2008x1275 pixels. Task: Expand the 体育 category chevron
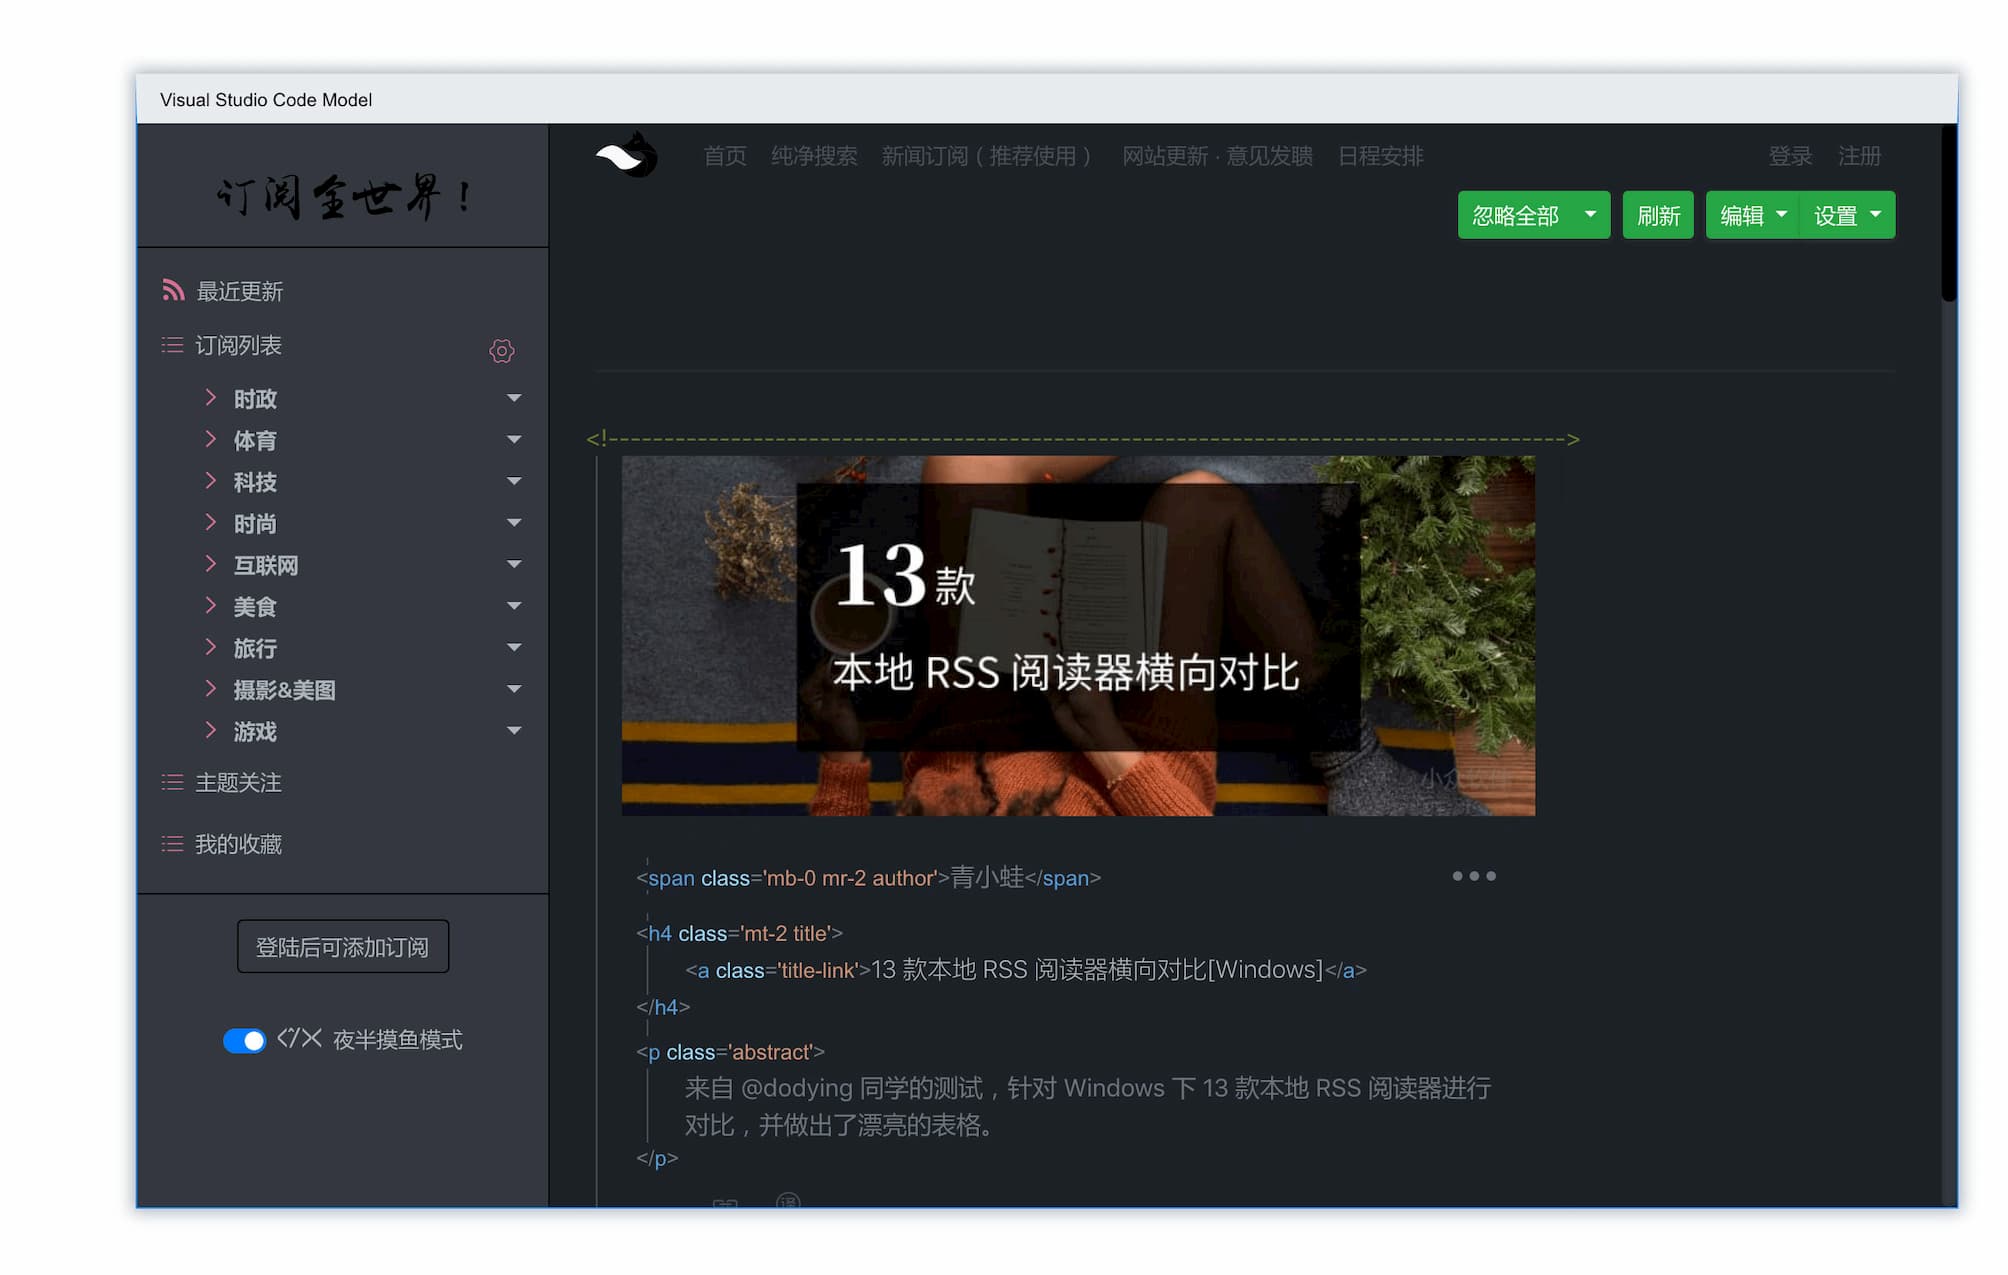tap(210, 439)
